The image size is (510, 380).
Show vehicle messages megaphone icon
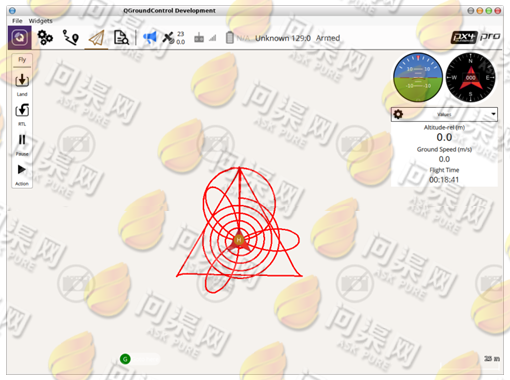click(x=150, y=37)
